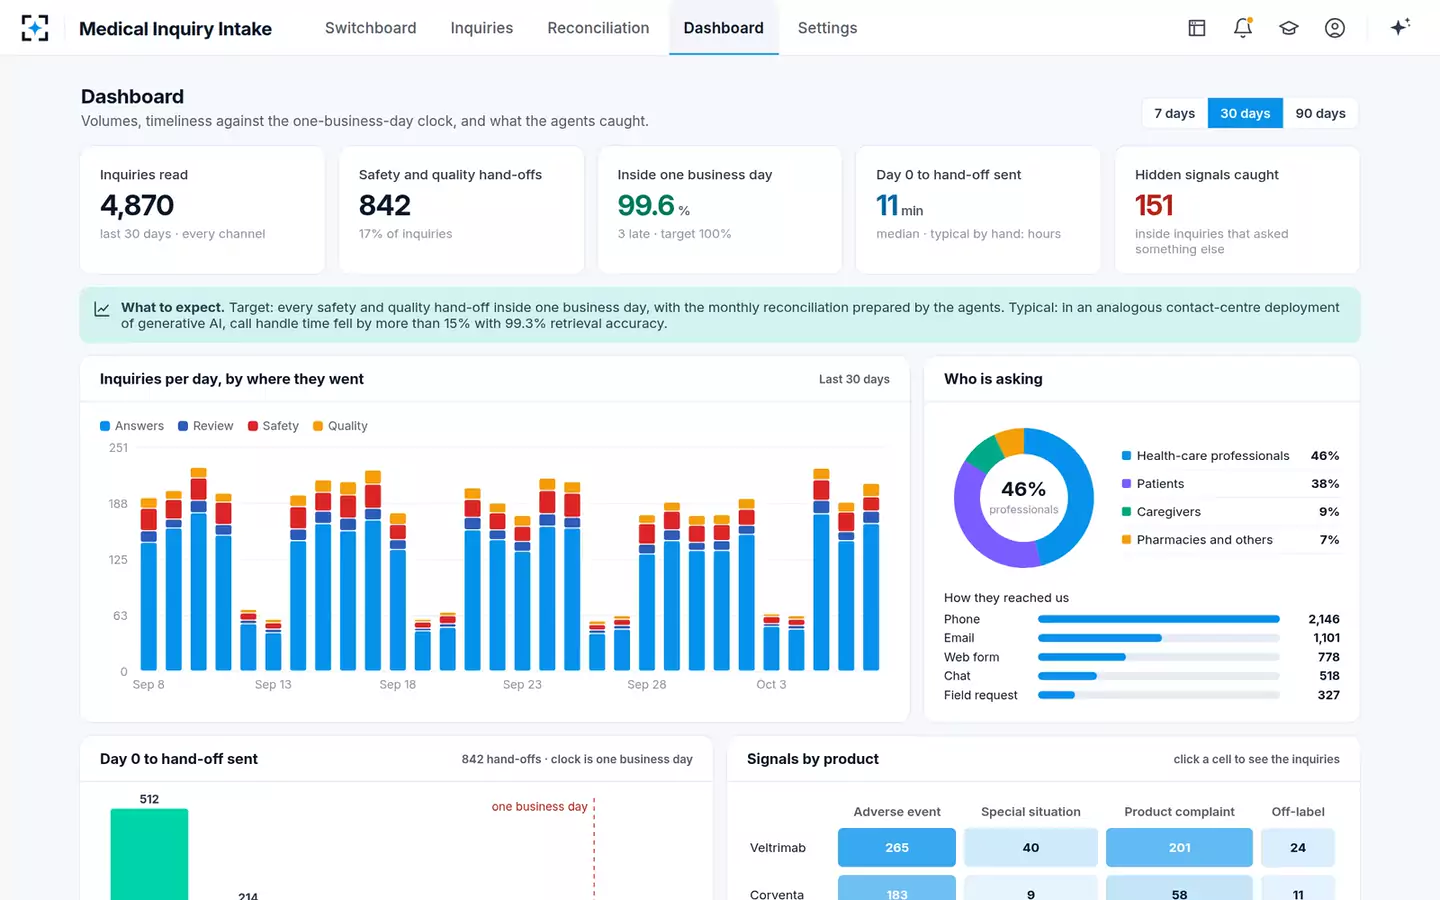Click the trend chart icon beside What to expect

coord(102,309)
